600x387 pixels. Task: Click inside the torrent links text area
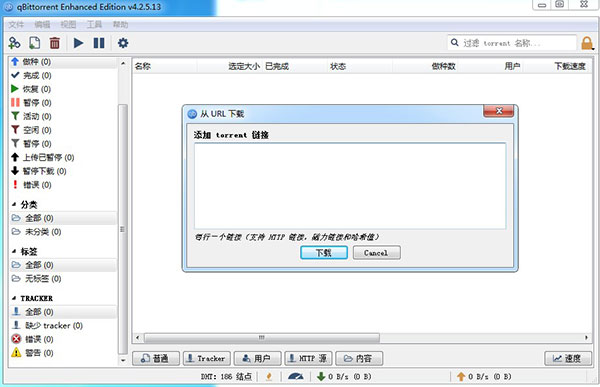(x=350, y=186)
